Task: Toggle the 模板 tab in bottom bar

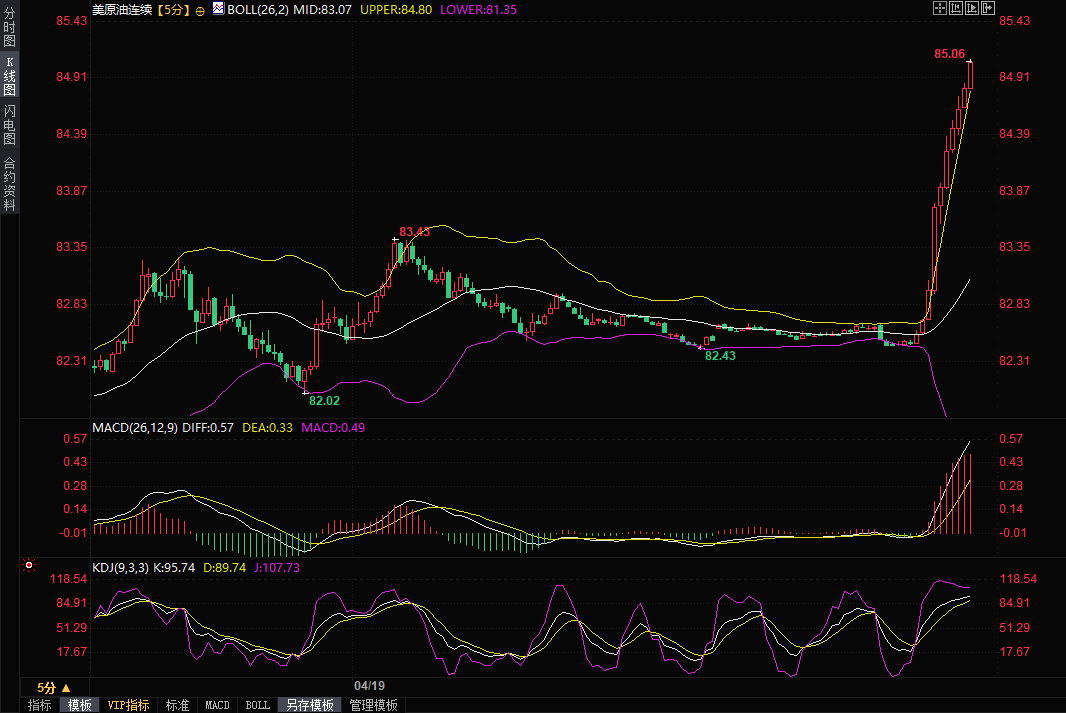Action: [80, 705]
